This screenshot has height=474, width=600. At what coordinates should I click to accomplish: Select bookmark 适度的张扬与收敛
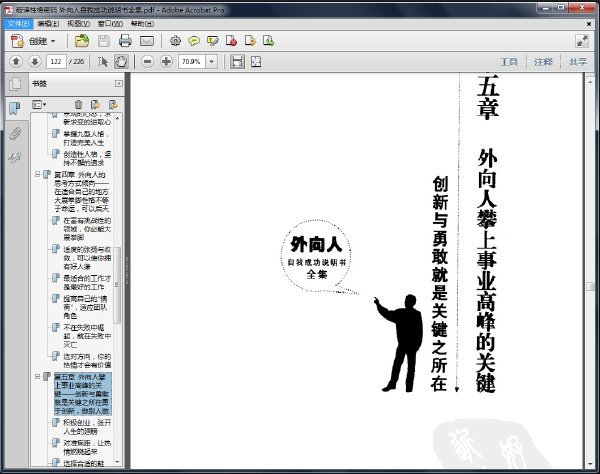(87, 258)
